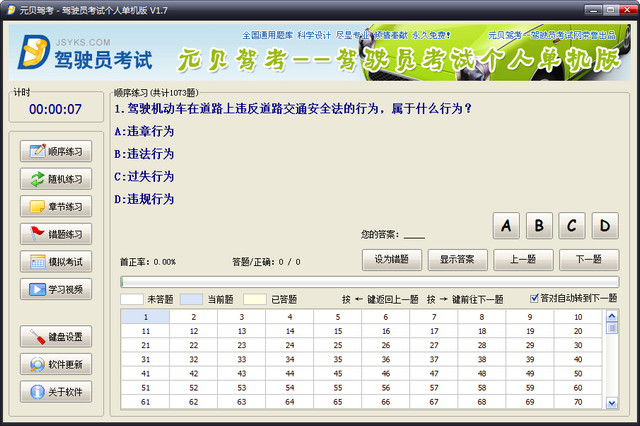Image resolution: width=640 pixels, height=426 pixels.
Task: Open 学习视频 learning videos
Action: click(x=56, y=290)
